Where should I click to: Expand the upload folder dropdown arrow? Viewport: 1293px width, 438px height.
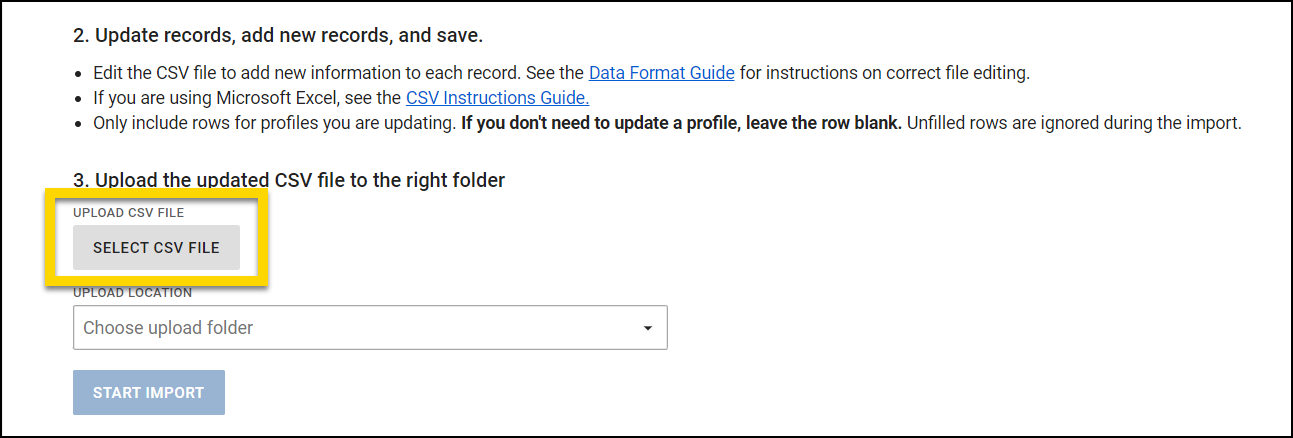(x=647, y=328)
